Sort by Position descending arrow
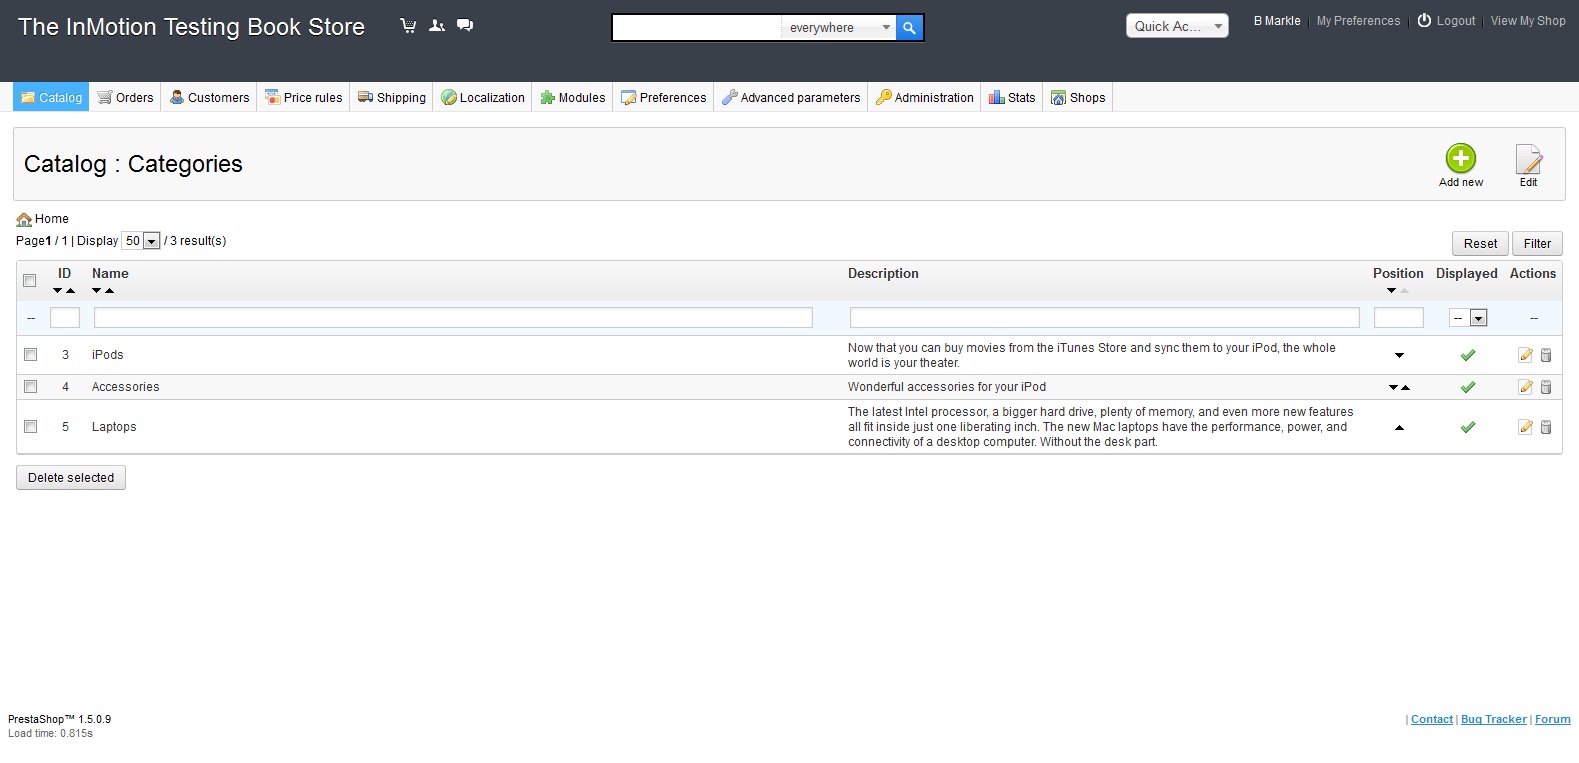The image size is (1579, 763). [x=1391, y=291]
